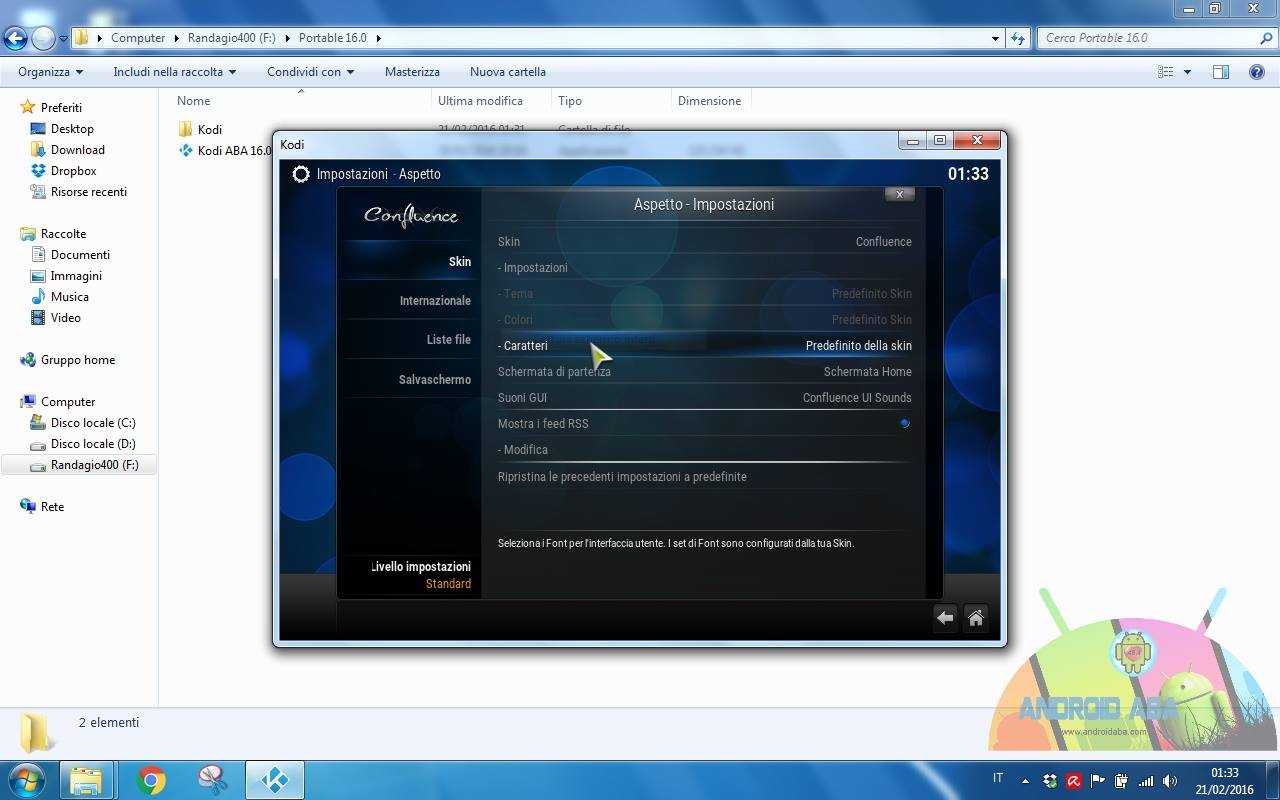Select the Caratteri setting row
This screenshot has width=1280, height=800.
click(705, 345)
